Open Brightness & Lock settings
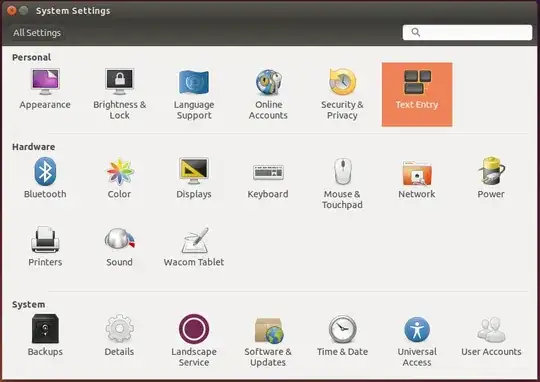This screenshot has width=540, height=382. click(120, 94)
